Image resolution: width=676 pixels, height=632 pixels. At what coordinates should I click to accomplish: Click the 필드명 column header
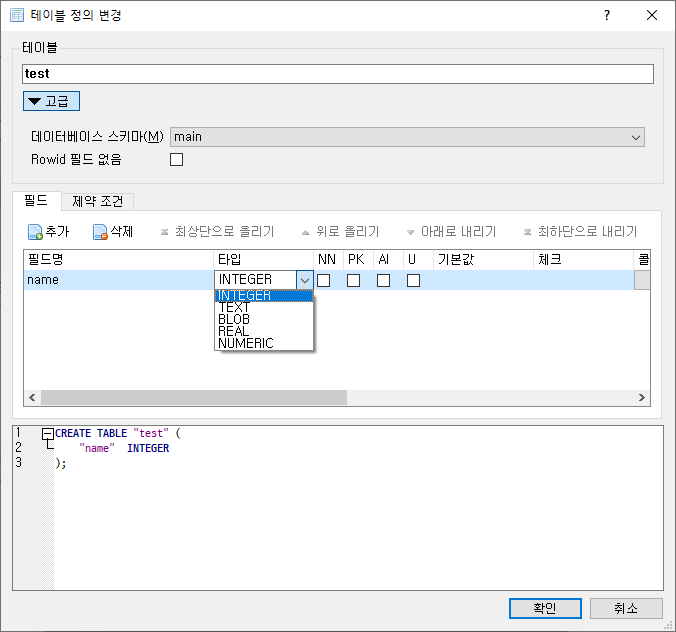pos(119,260)
